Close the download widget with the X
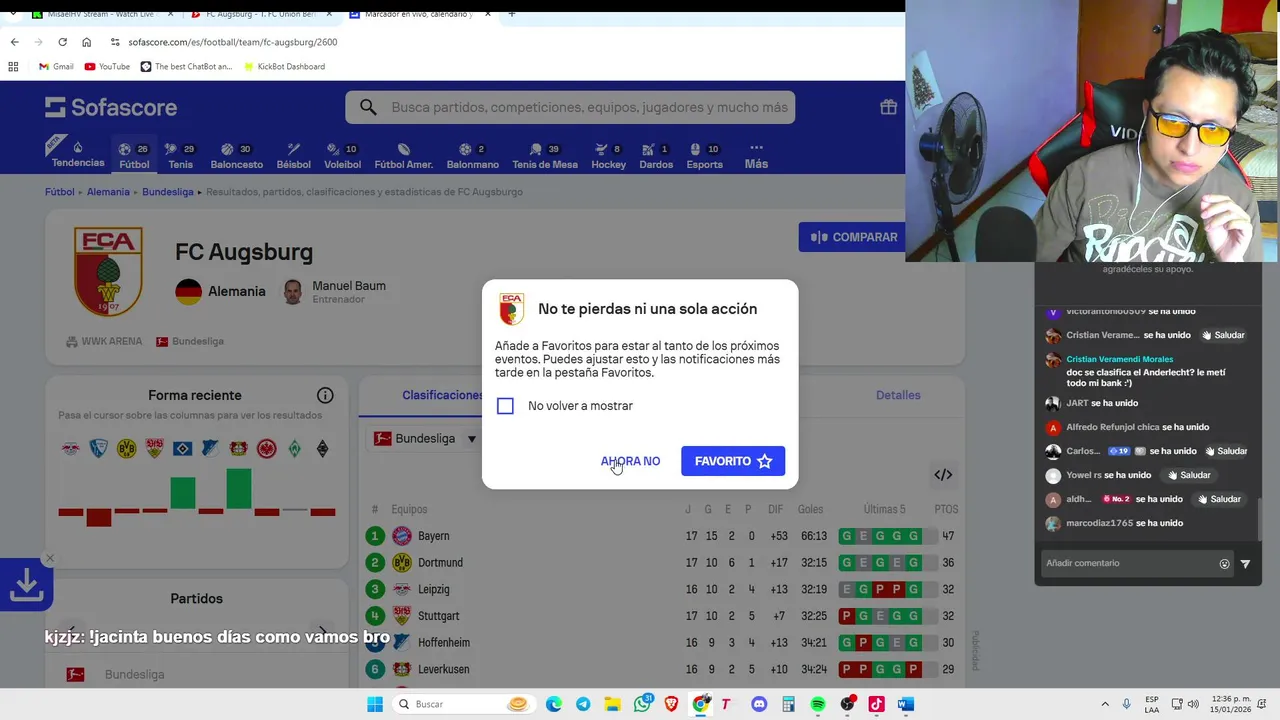 point(50,558)
